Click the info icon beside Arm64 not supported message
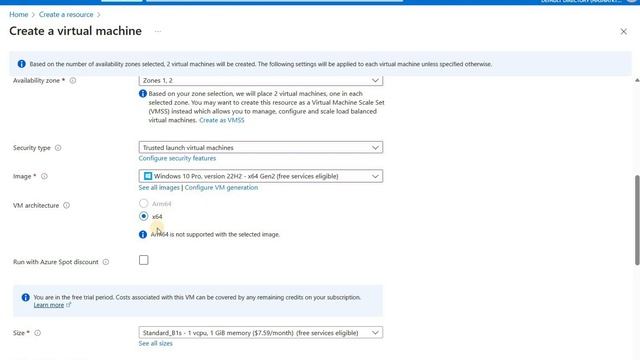 pyautogui.click(x=143, y=234)
